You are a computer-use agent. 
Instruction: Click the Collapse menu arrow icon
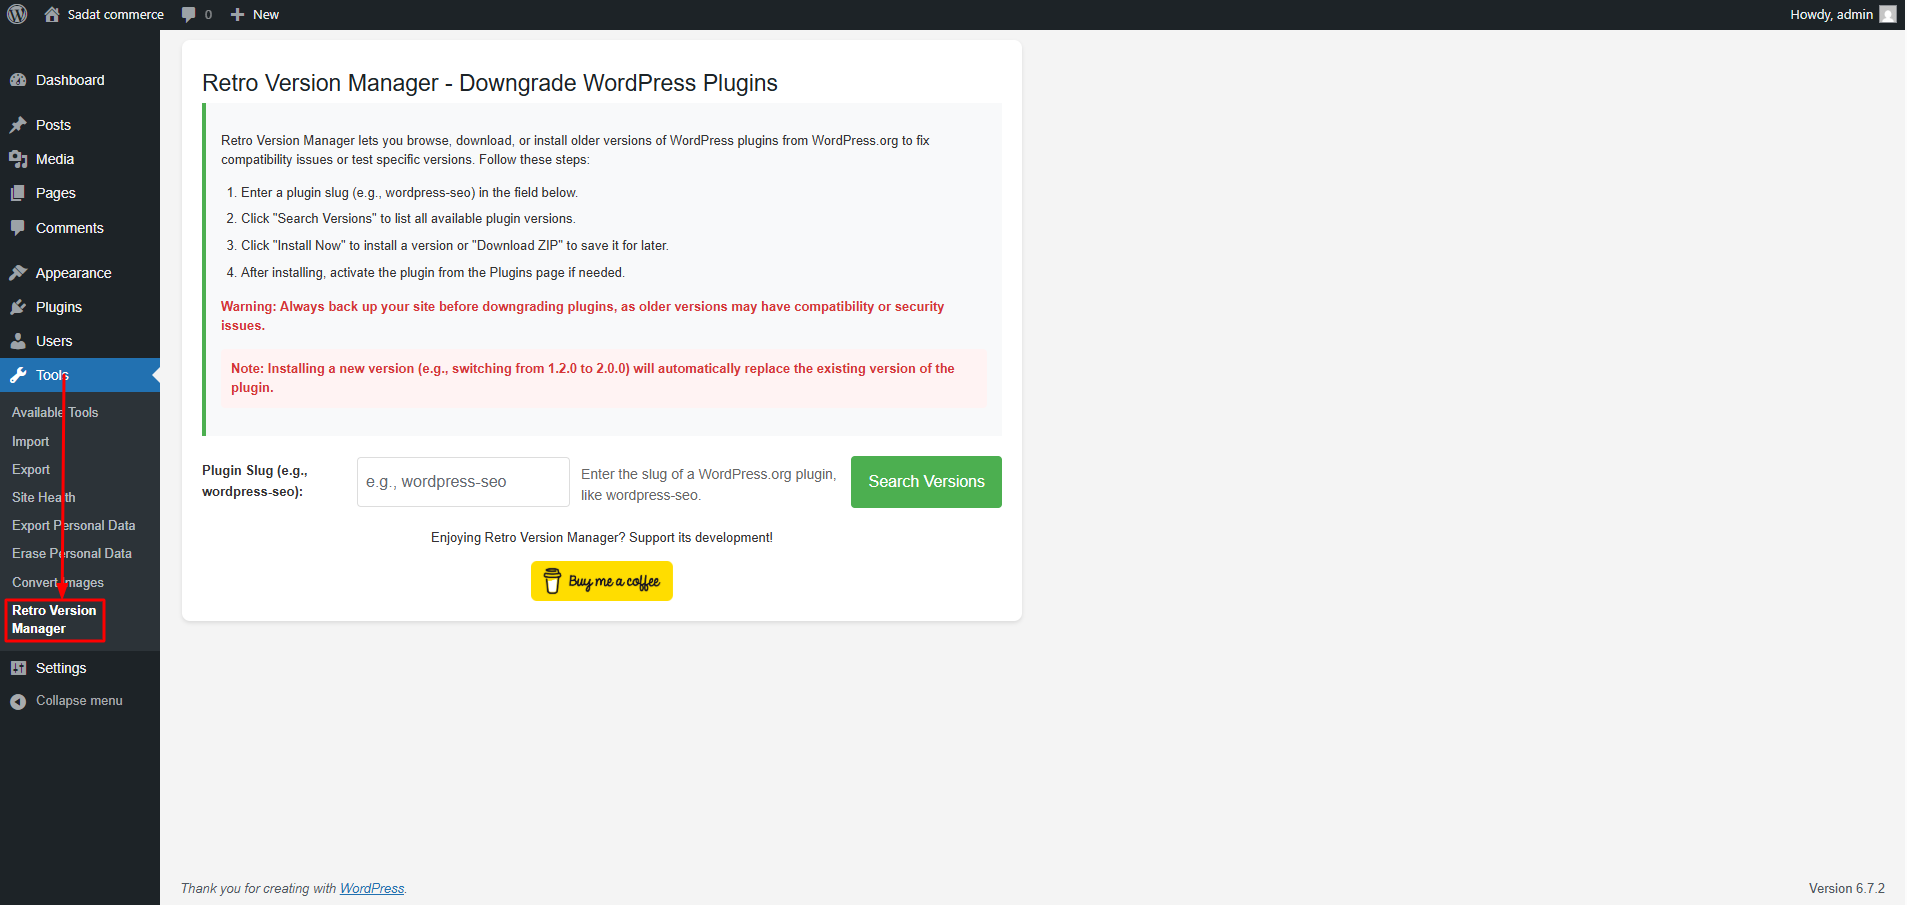pyautogui.click(x=18, y=701)
